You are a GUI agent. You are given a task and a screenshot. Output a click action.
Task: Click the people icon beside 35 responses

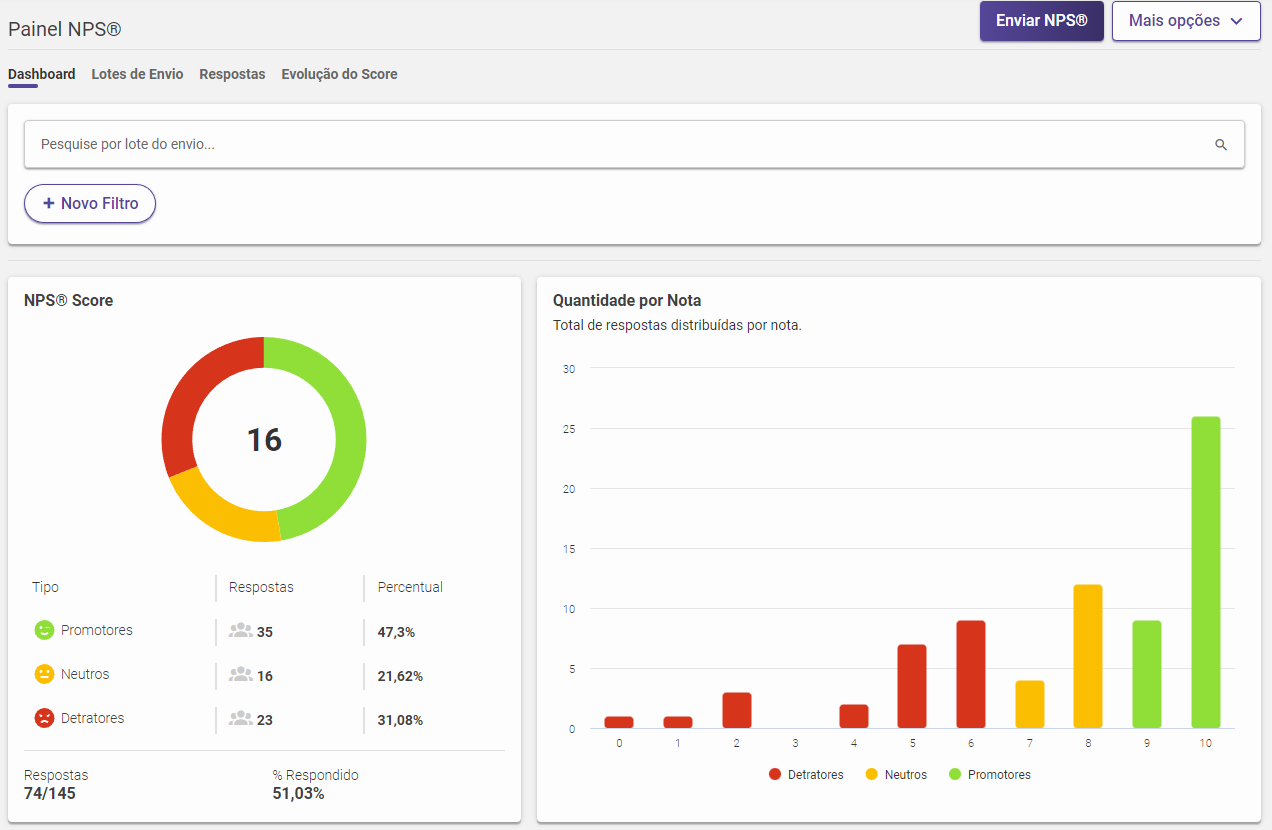[240, 631]
